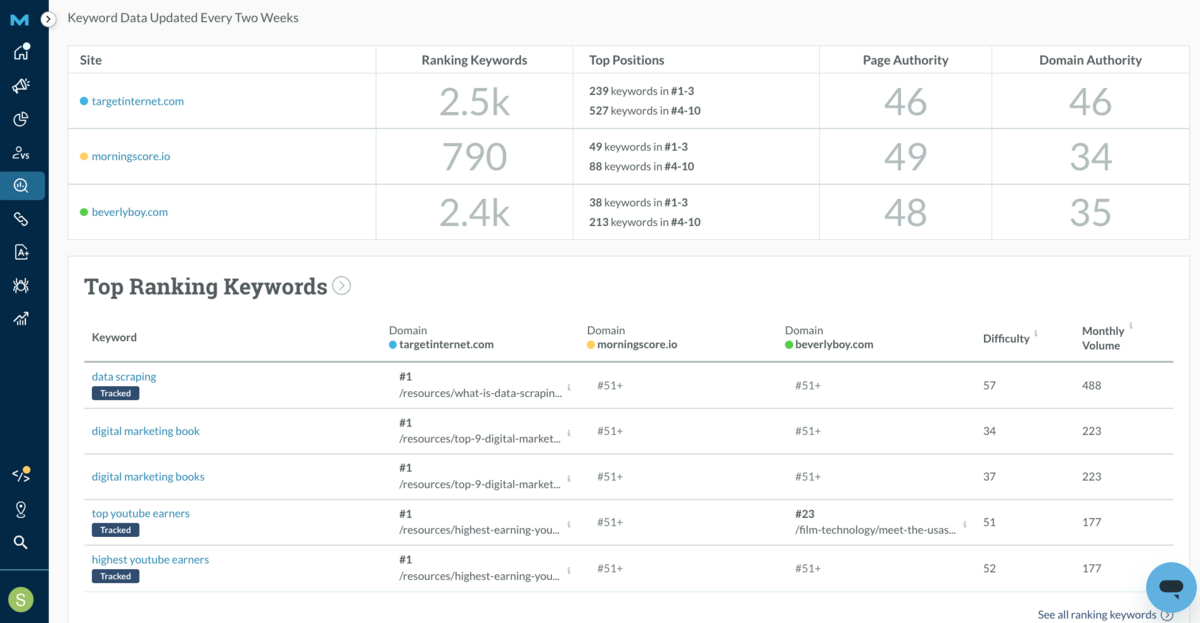Screen dimensions: 1200x623
Task: Click the Monthly Volume column header
Action: 1103,338
